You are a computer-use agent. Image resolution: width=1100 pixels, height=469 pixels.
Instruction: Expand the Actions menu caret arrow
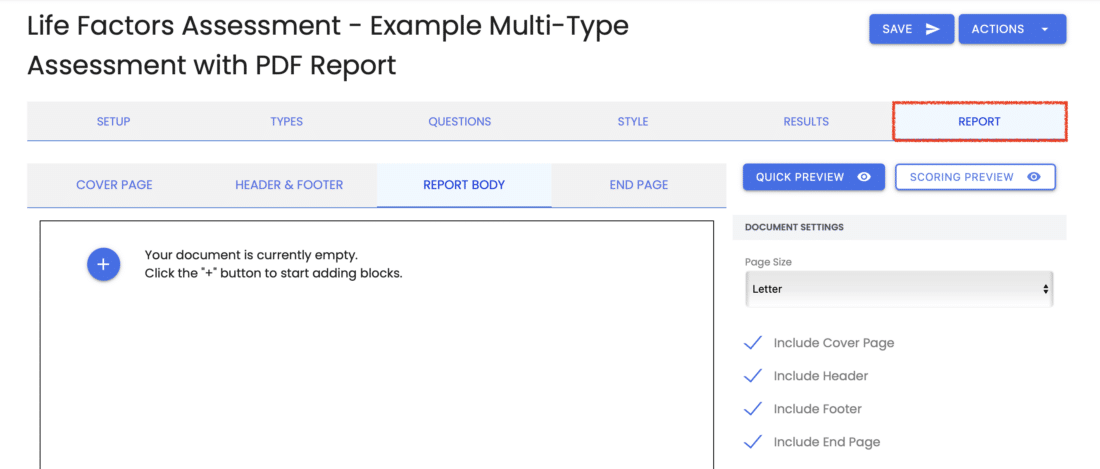(1045, 29)
